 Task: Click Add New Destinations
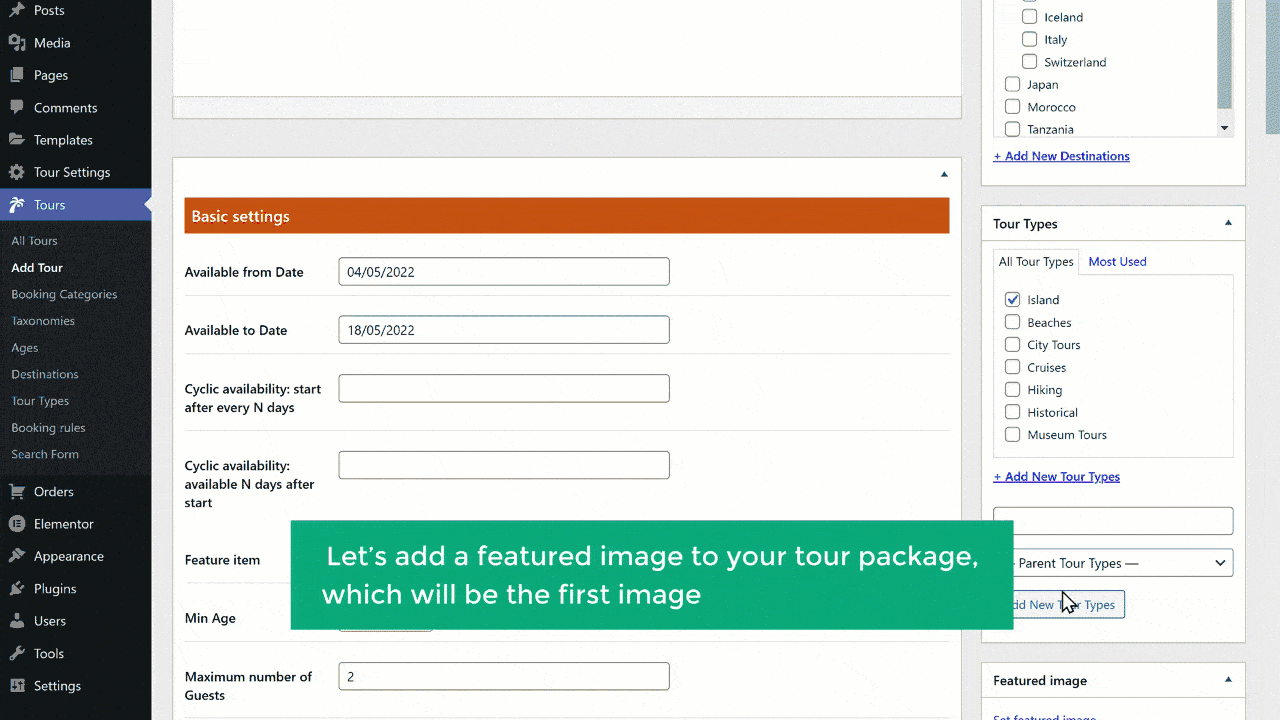[1061, 155]
